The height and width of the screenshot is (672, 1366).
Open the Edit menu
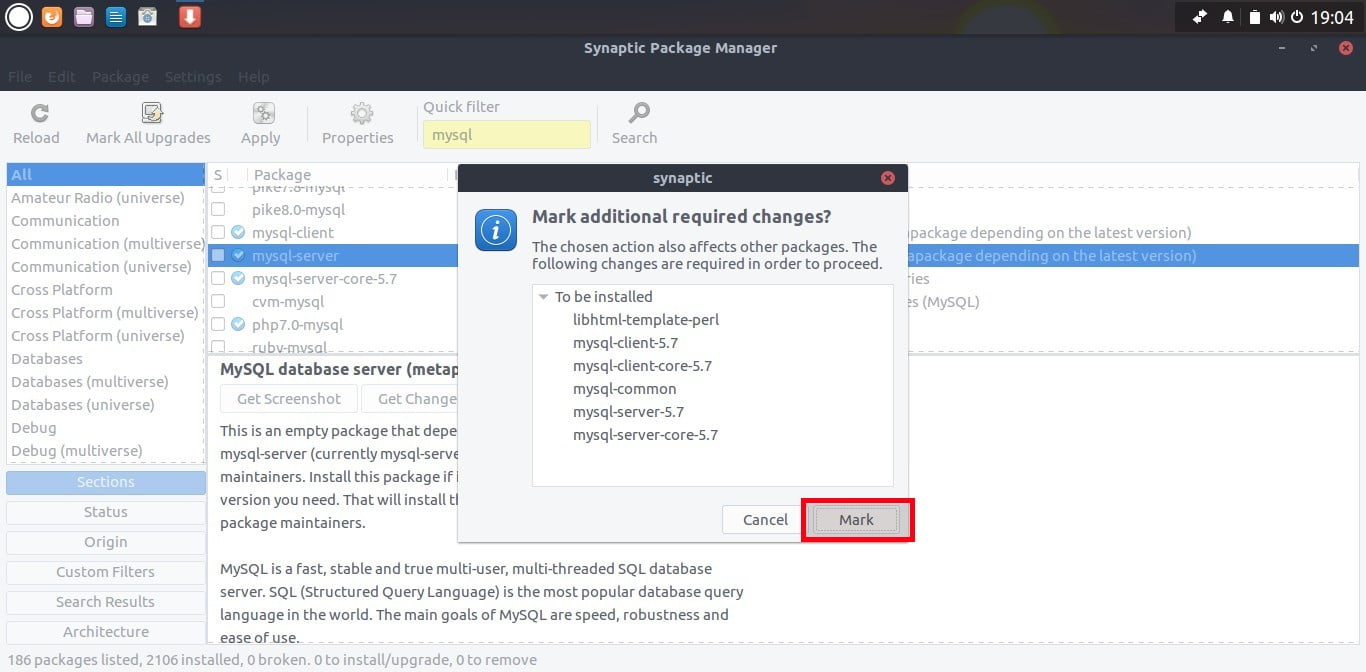coord(62,77)
